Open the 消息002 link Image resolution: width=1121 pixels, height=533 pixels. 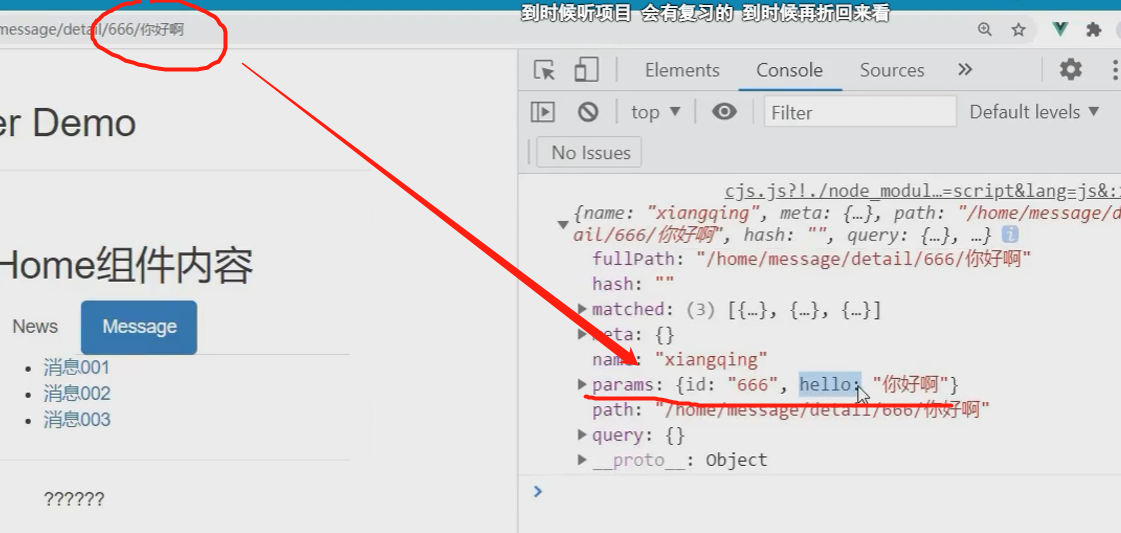(x=76, y=394)
